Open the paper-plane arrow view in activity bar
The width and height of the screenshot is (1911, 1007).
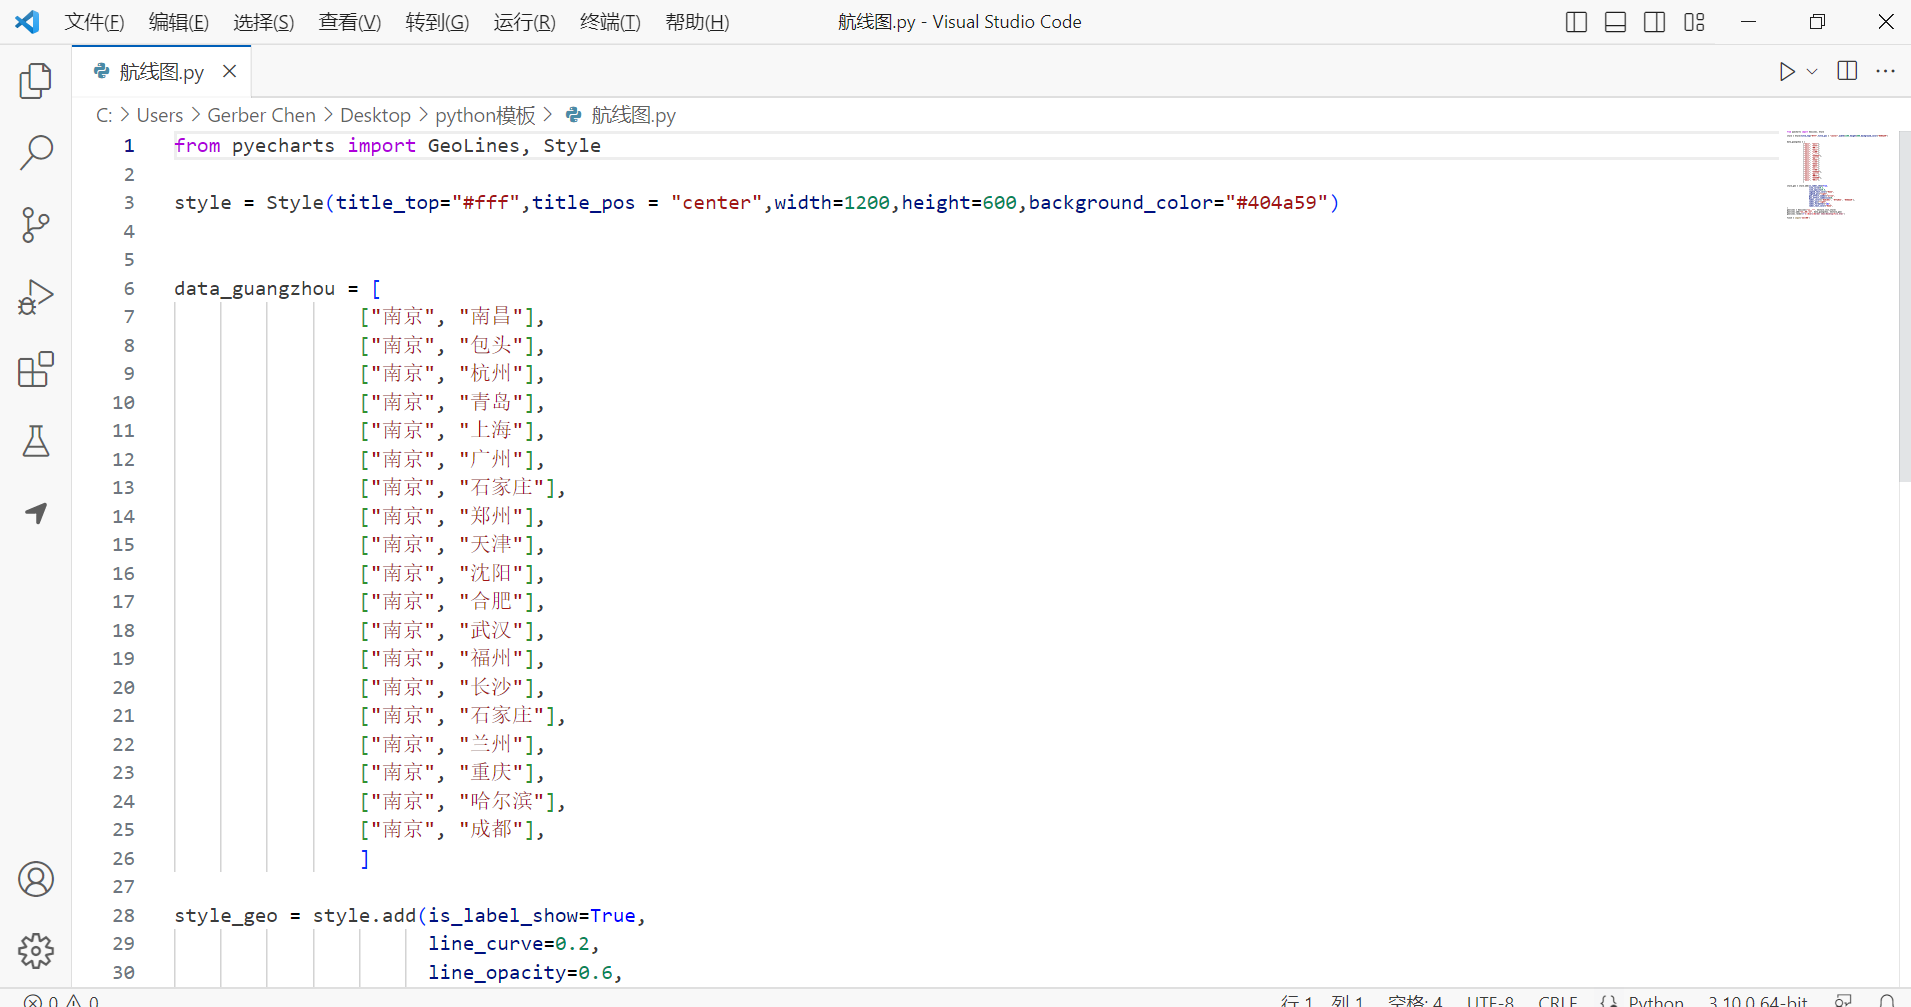tap(36, 513)
